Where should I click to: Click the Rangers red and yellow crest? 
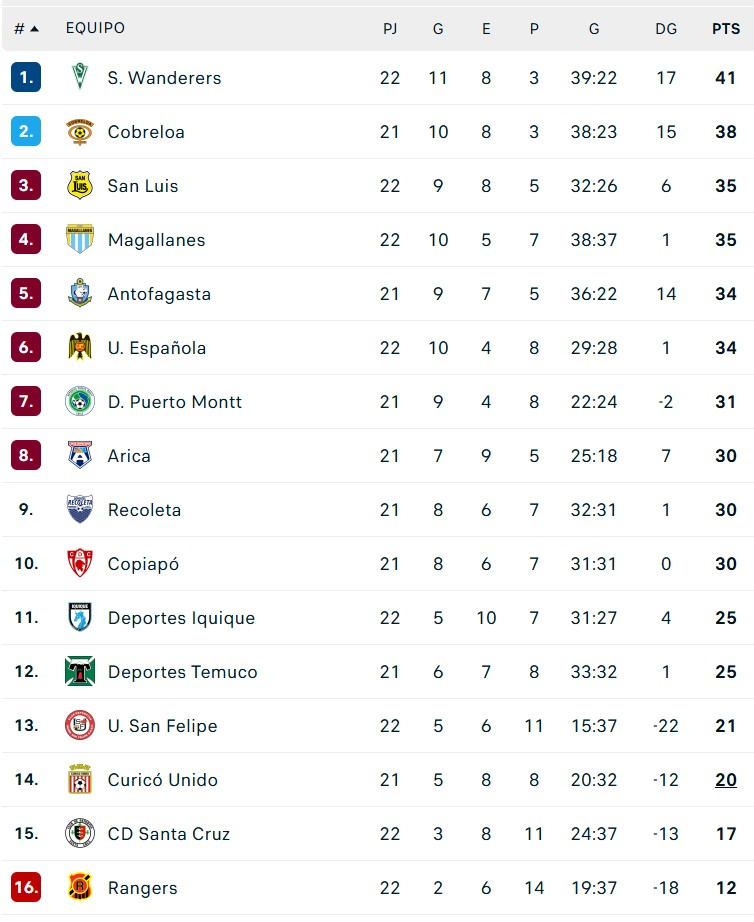[80, 887]
